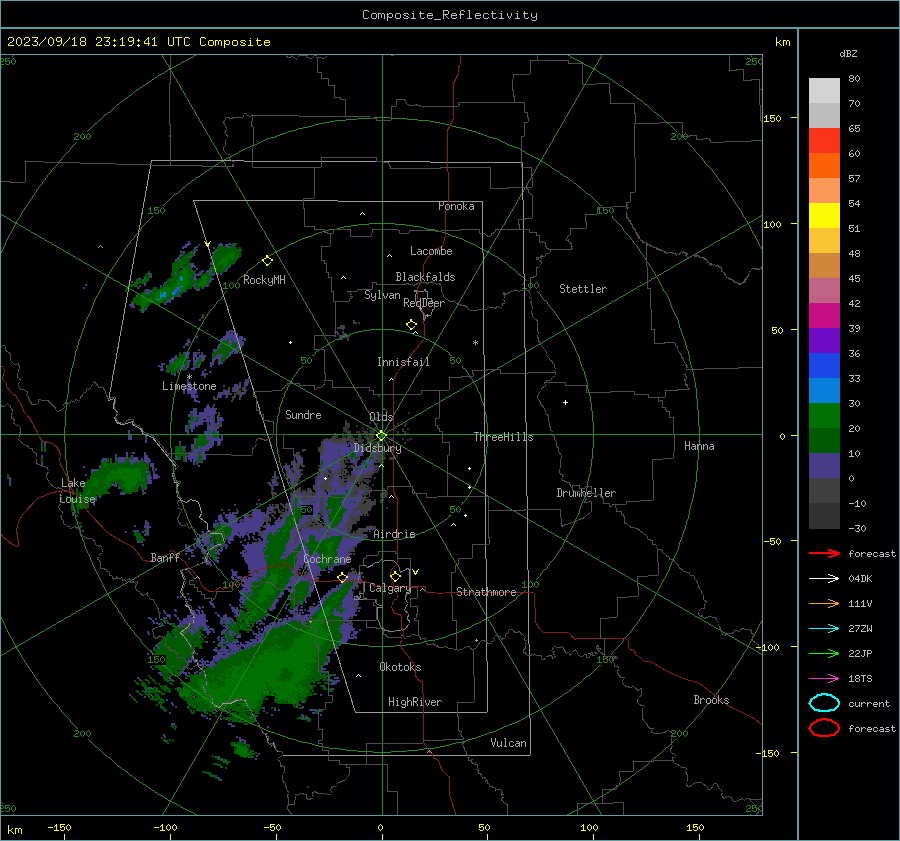The image size is (900, 841).
Task: Click the Composite_Reflectivity title text
Action: [x=450, y=15]
